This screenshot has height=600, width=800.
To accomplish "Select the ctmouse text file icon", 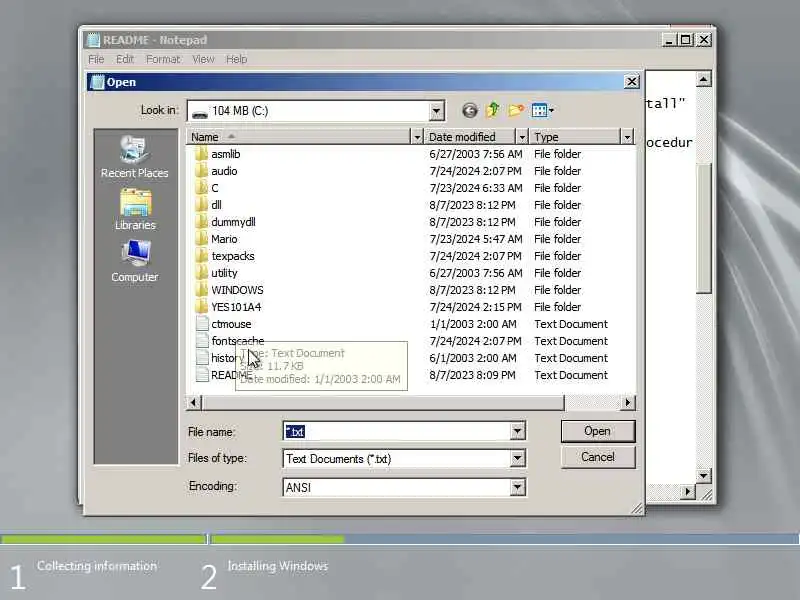I will 203,324.
